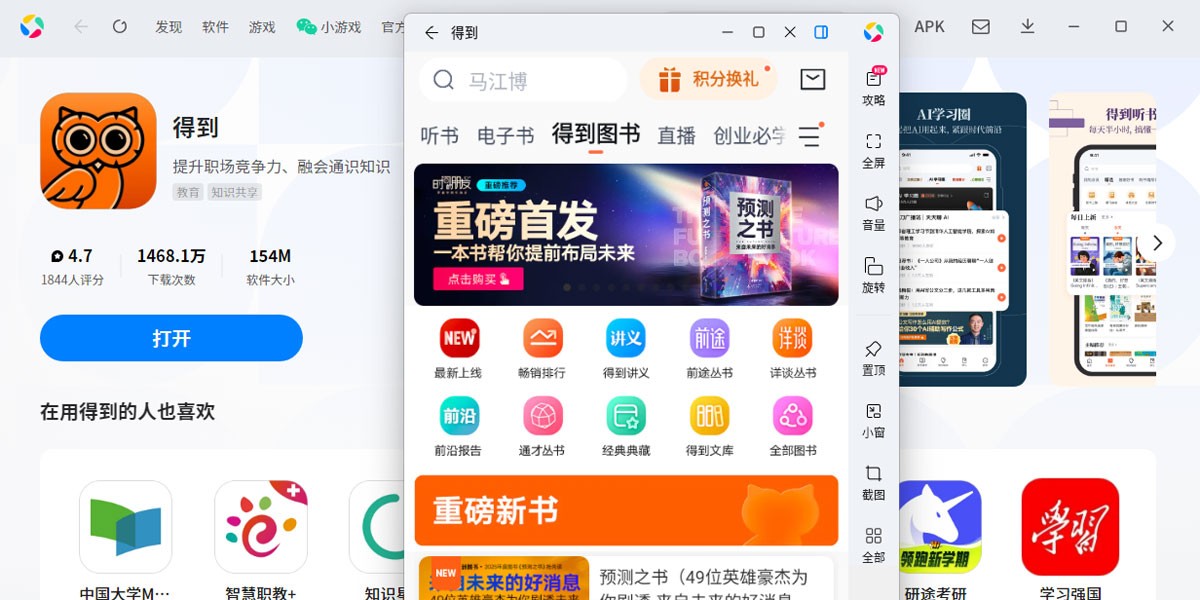Image resolution: width=1200 pixels, height=600 pixels.
Task: Expand the category list menu beside 创业必学
Action: 809,136
